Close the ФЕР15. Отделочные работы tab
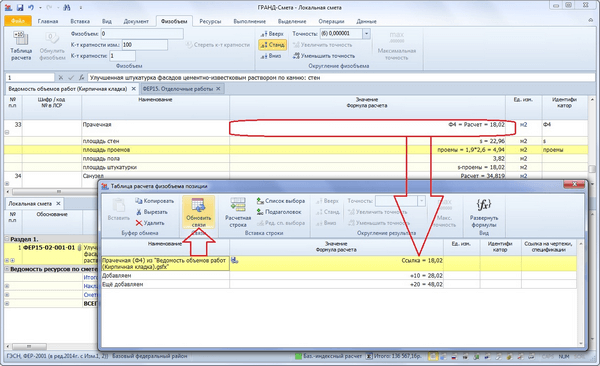Screen dimensions: 600x366 [x=218, y=89]
